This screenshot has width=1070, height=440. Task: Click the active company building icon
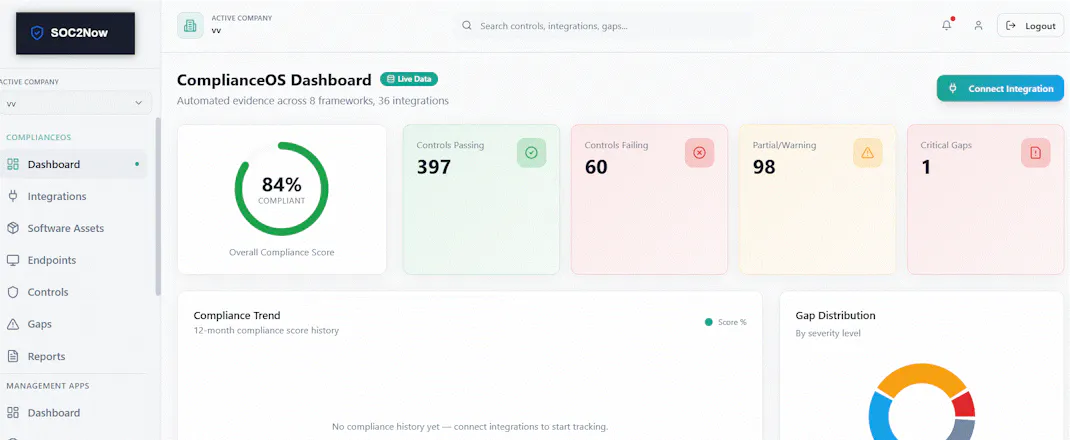(190, 26)
